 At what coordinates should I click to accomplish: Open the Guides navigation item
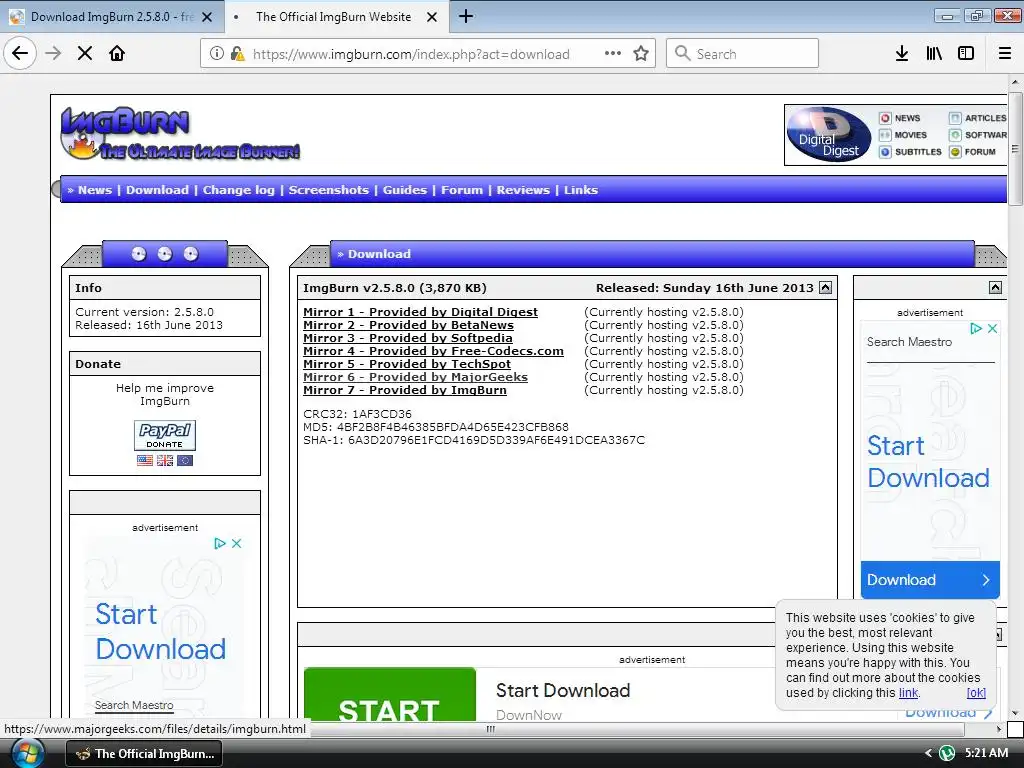(x=404, y=190)
